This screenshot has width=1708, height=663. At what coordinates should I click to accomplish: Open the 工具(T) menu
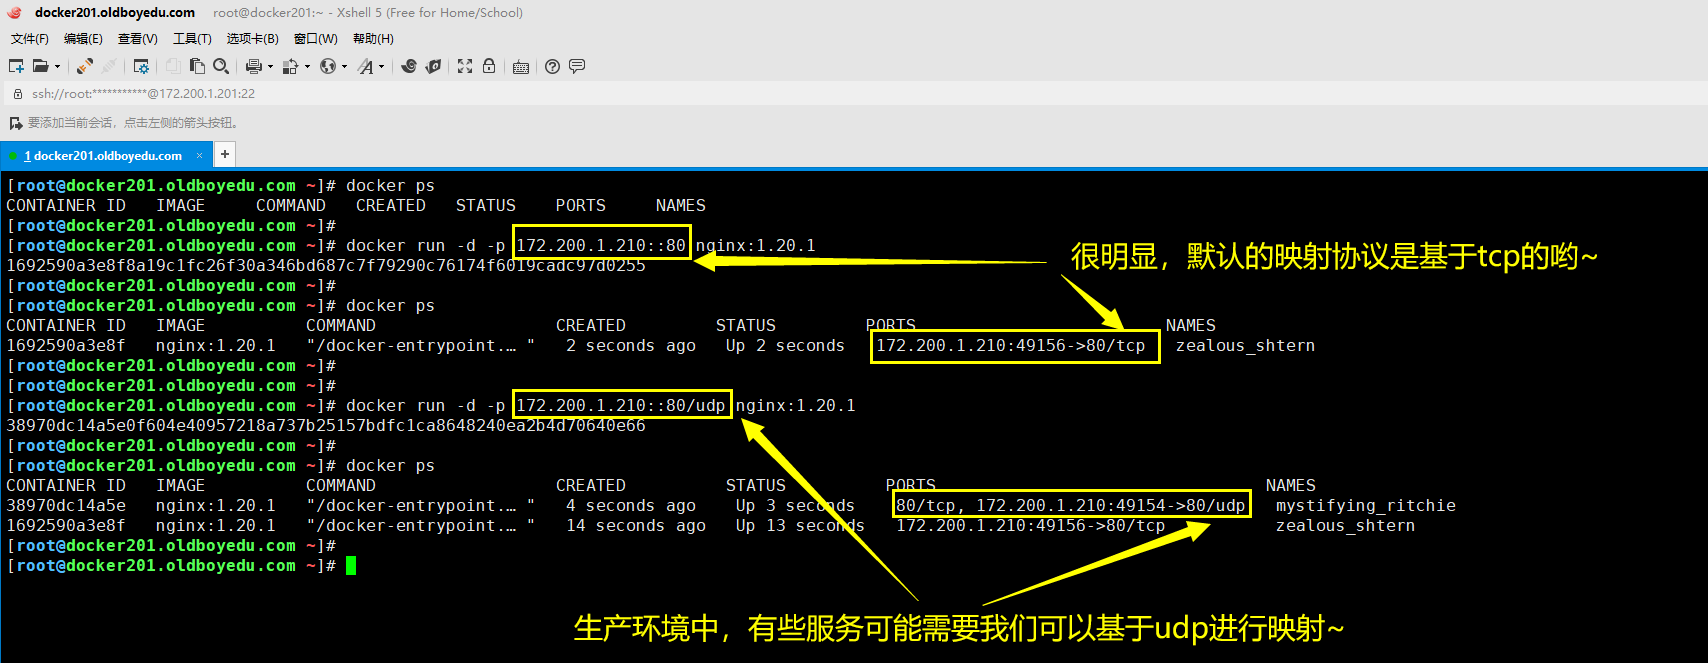coord(192,39)
